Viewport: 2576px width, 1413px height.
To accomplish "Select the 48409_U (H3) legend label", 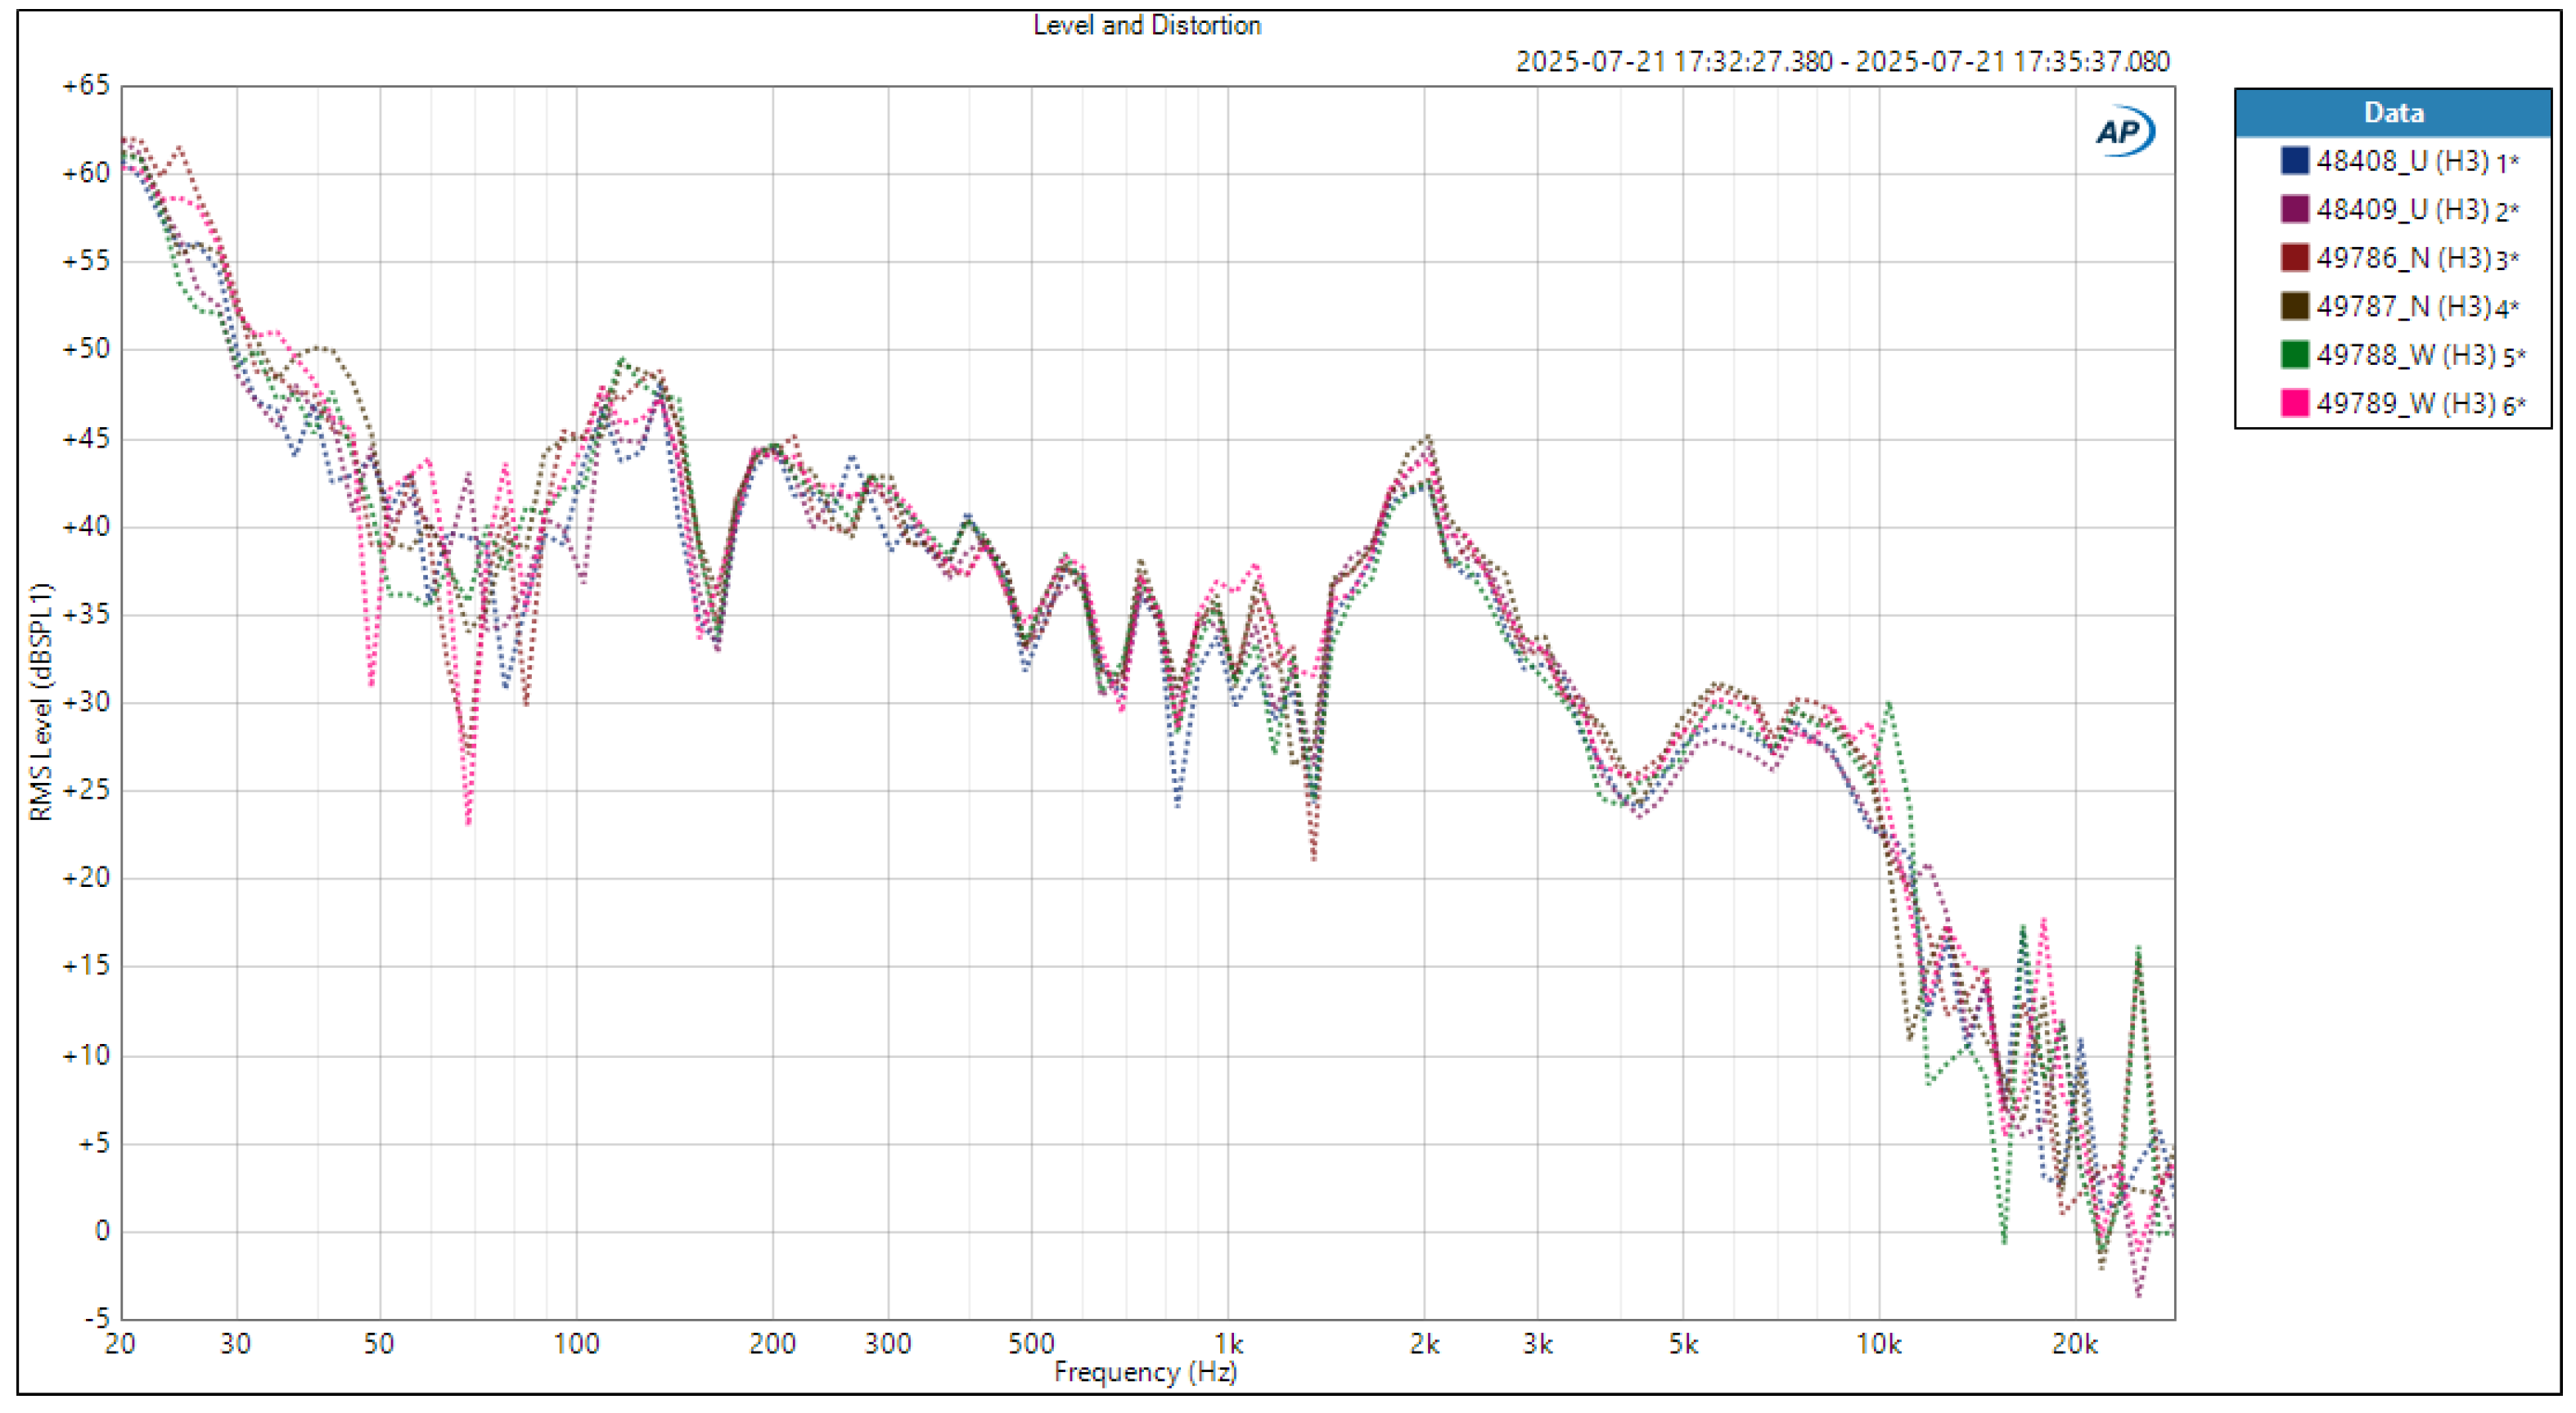I will tap(2402, 209).
